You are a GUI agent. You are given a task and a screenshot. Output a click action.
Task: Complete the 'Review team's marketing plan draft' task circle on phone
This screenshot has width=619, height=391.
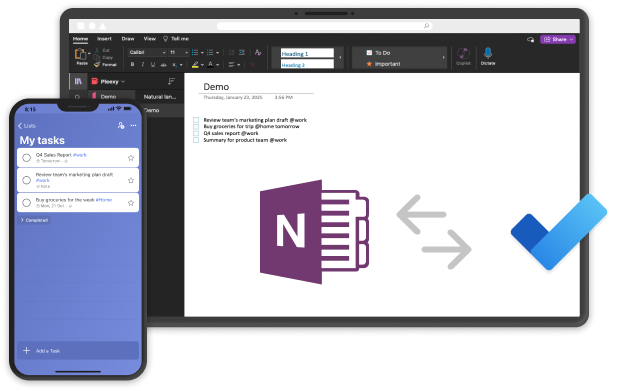(26, 180)
